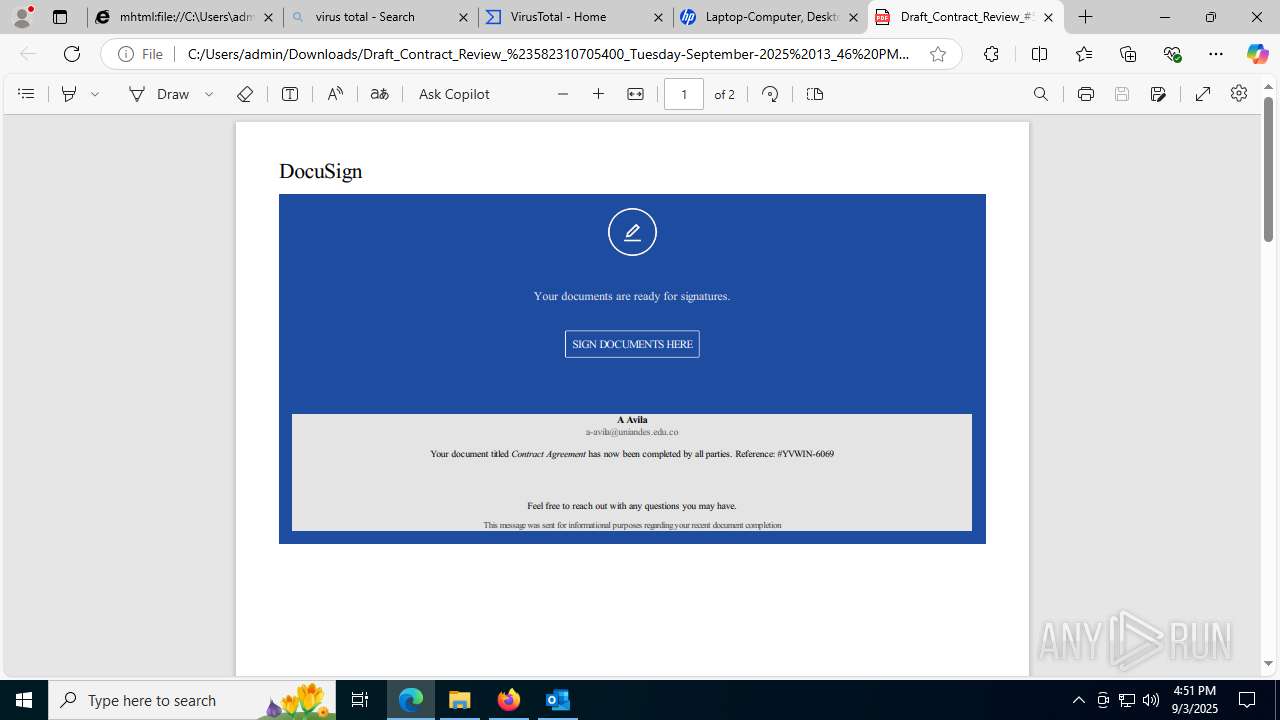1280x720 pixels.
Task: Click the scrollbar down arrow
Action: click(1268, 663)
